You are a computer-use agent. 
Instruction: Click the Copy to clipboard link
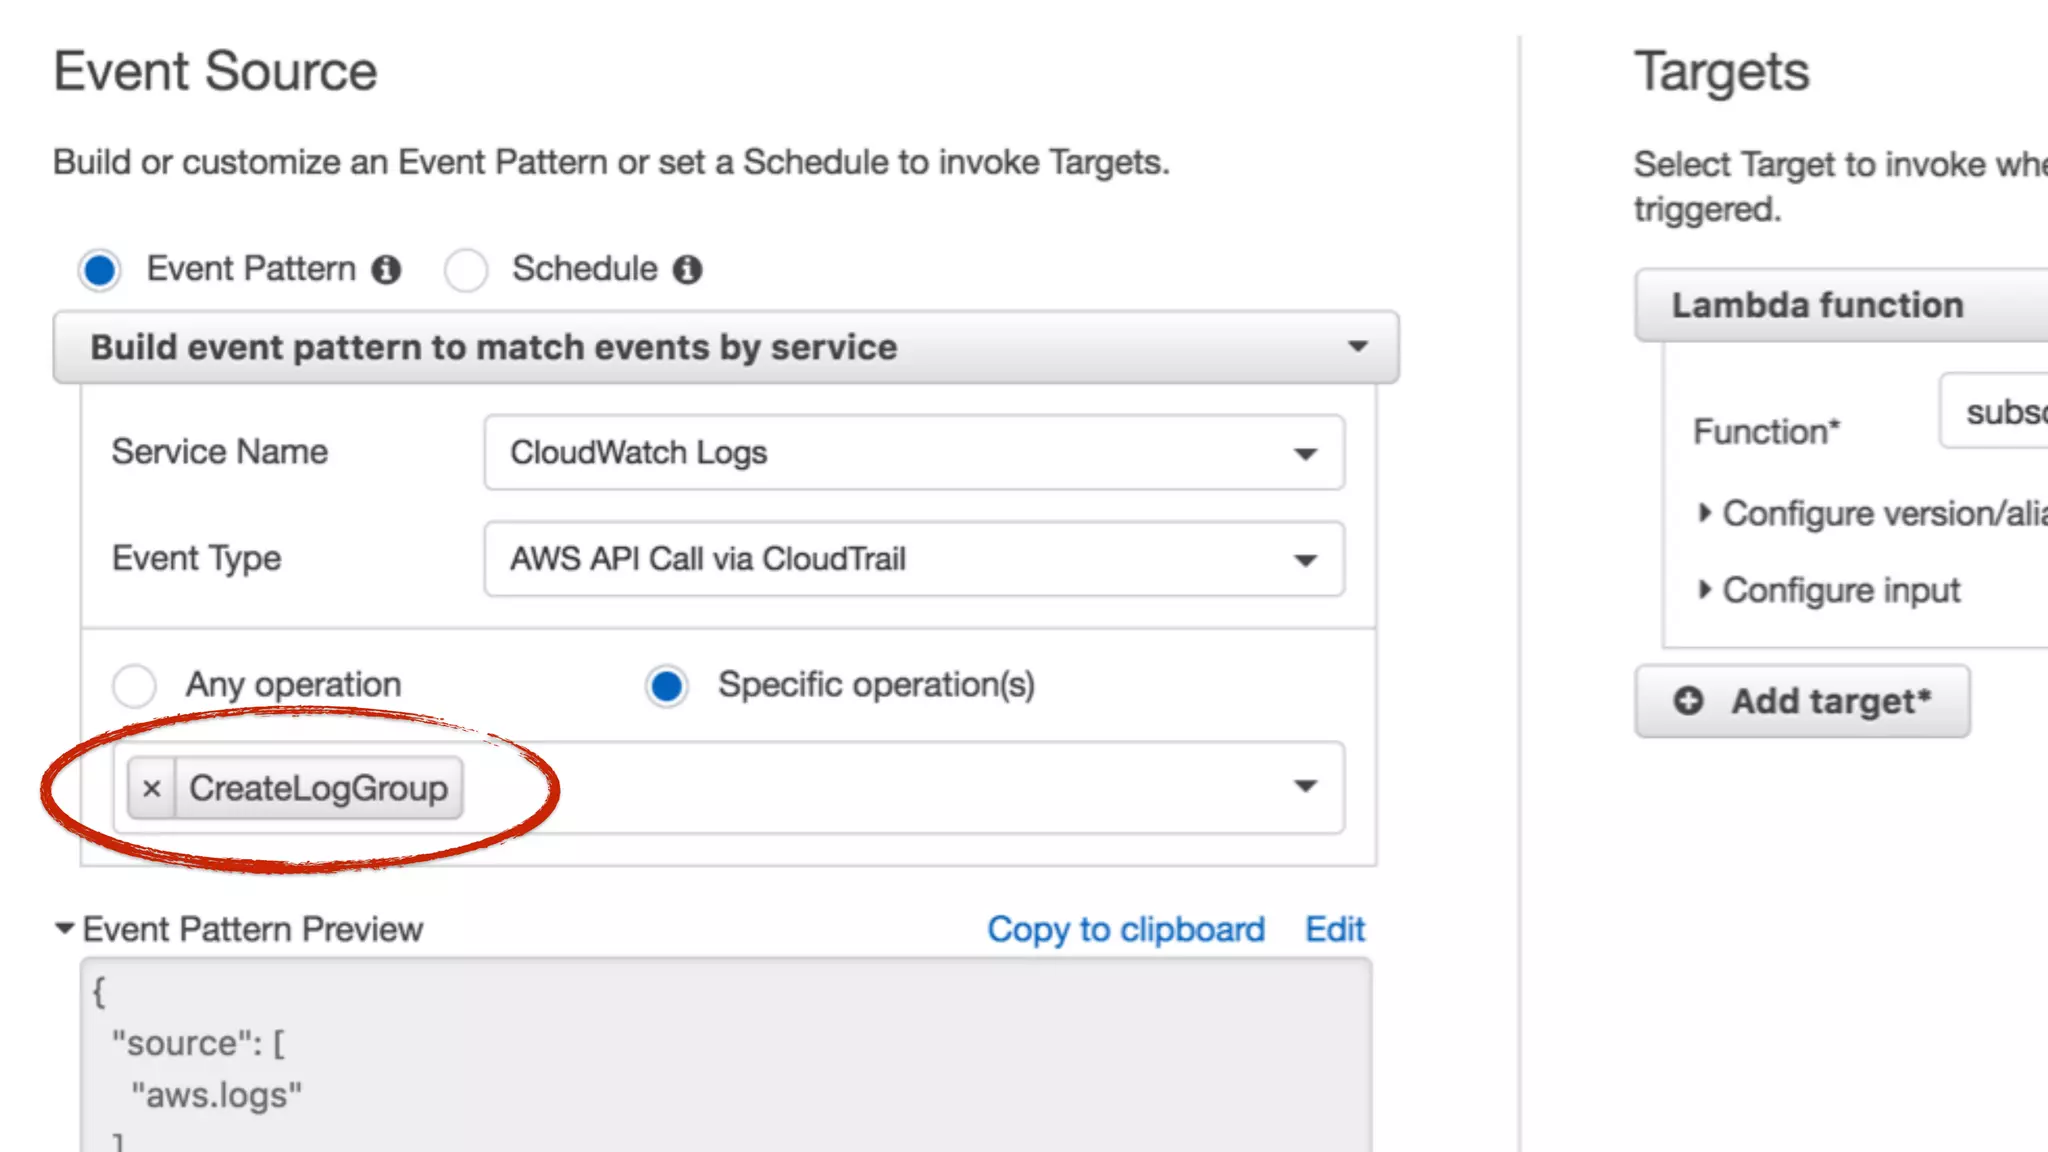coord(1126,929)
